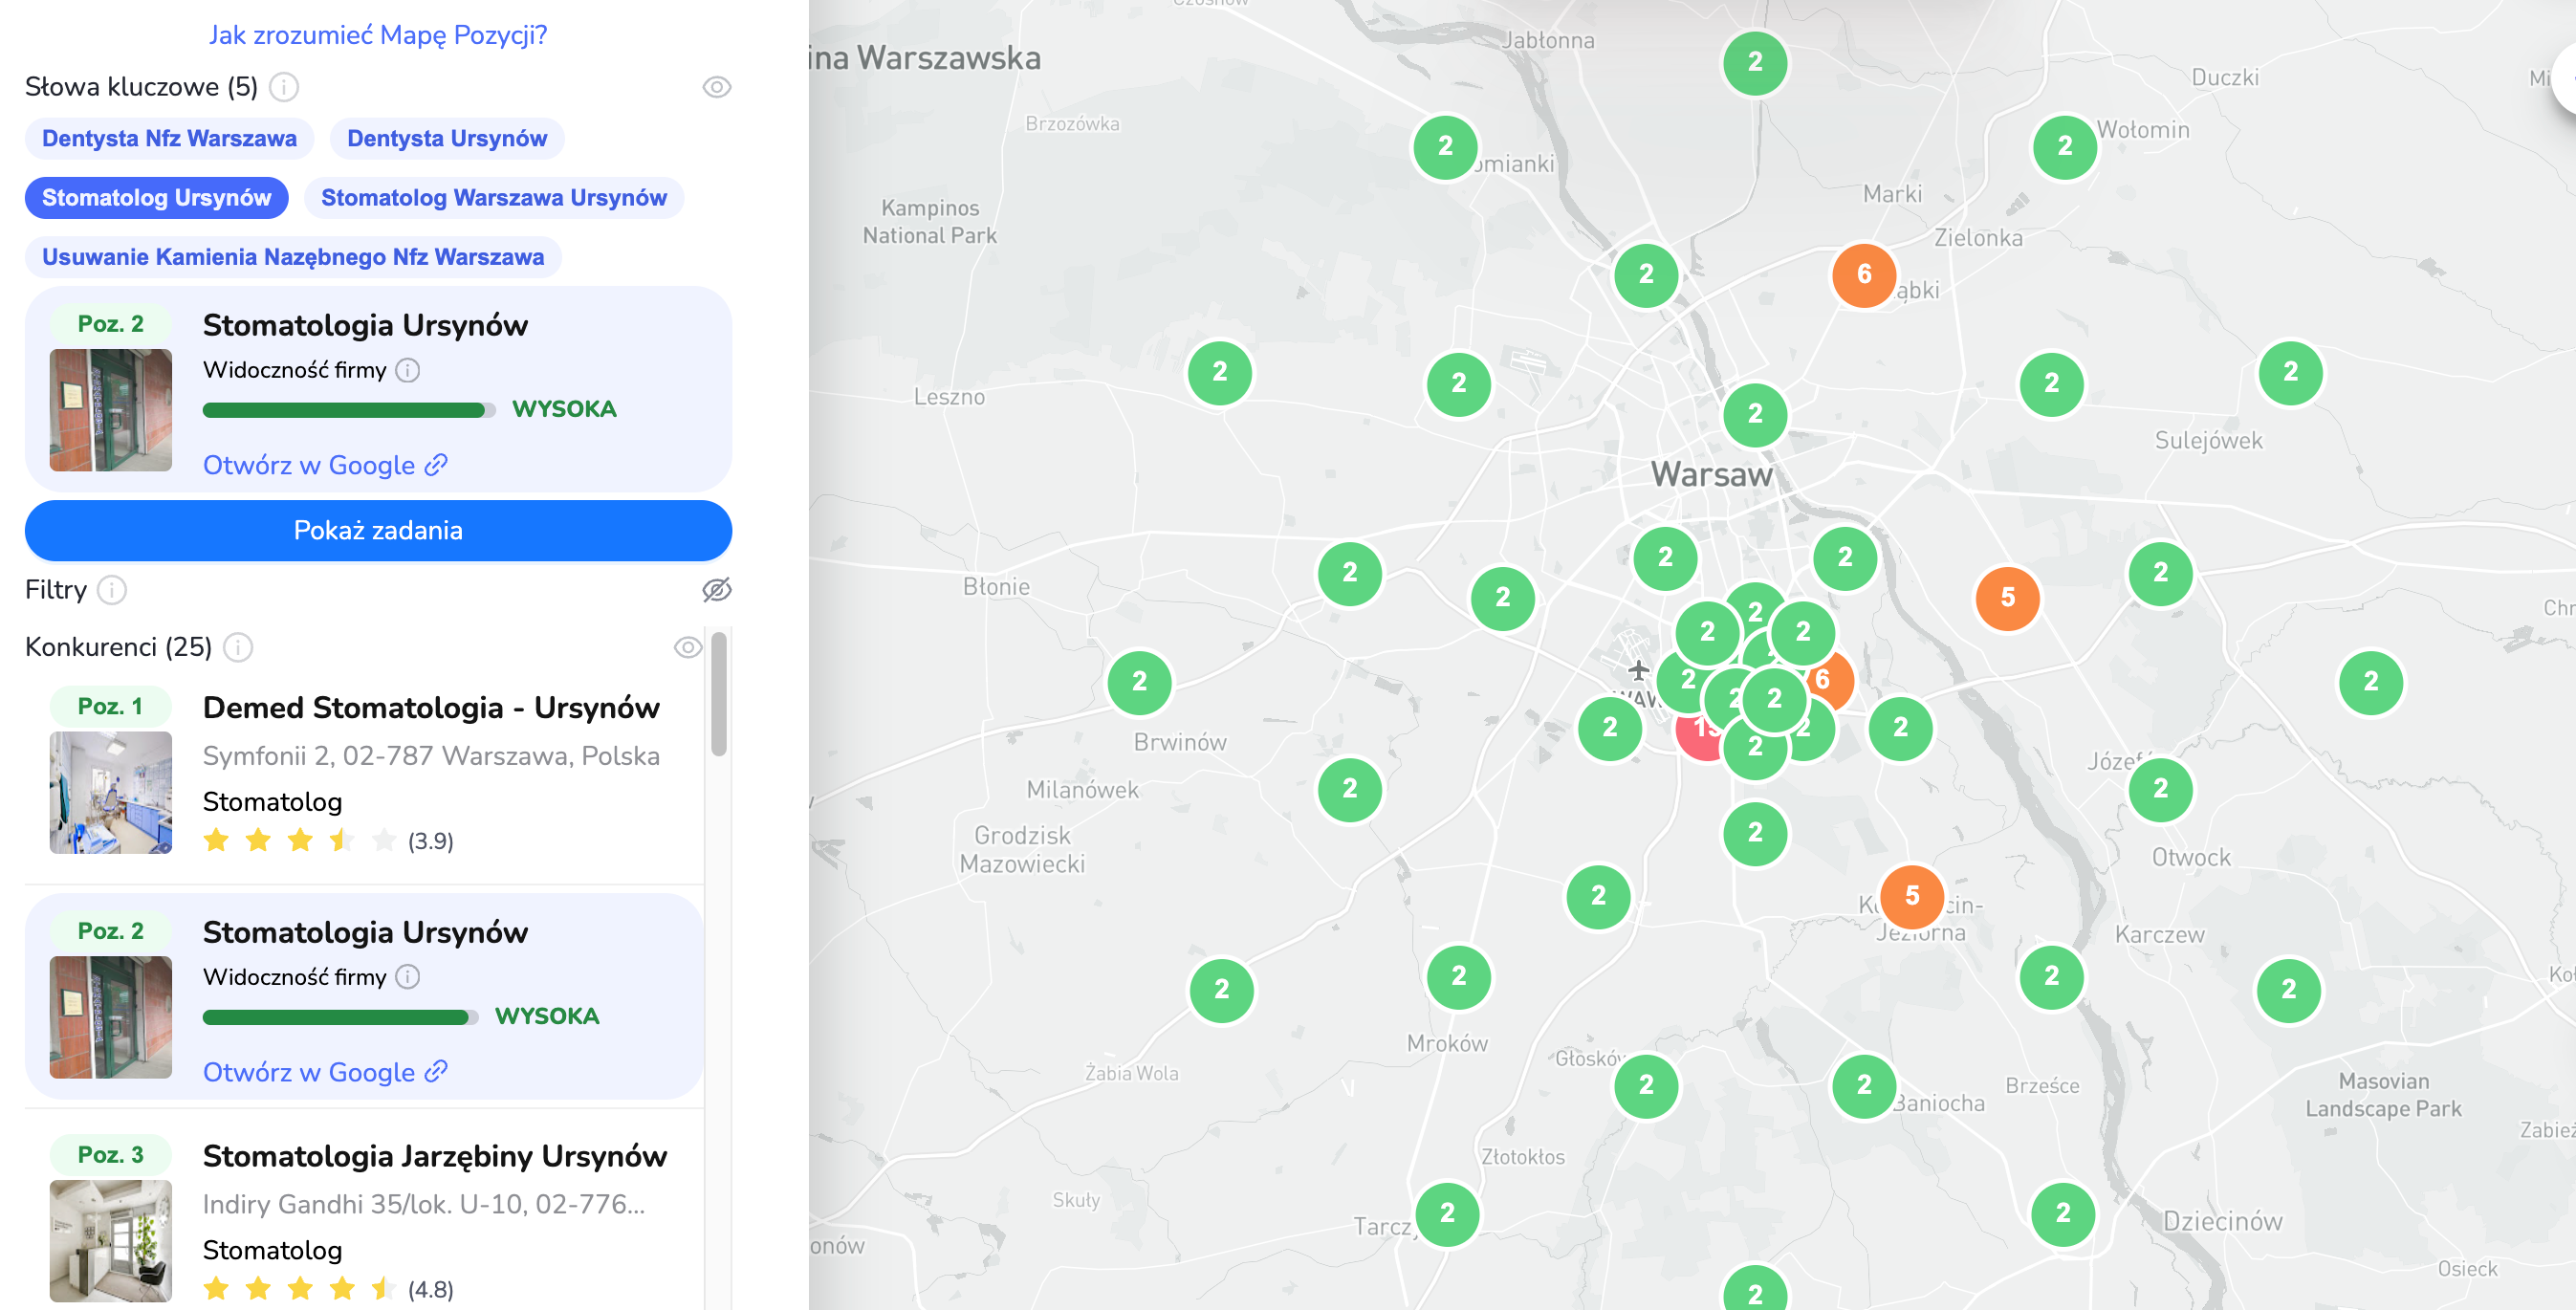
Task: Click Otwórz w Google in the competitors list
Action: coord(325,1072)
